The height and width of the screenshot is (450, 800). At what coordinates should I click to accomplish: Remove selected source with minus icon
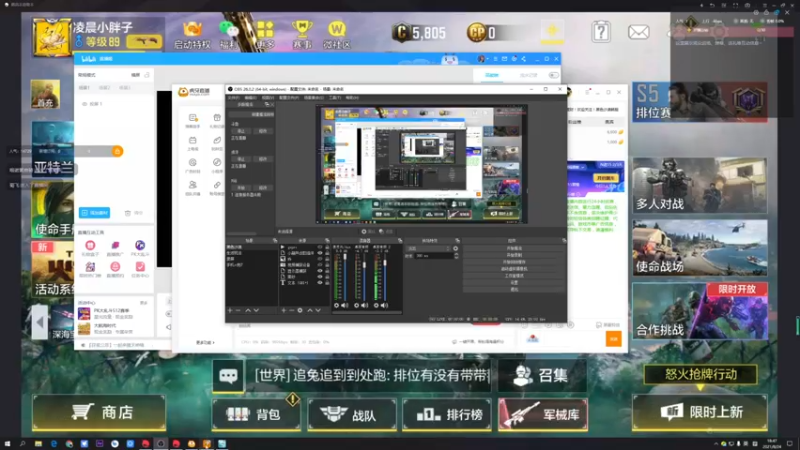point(292,310)
